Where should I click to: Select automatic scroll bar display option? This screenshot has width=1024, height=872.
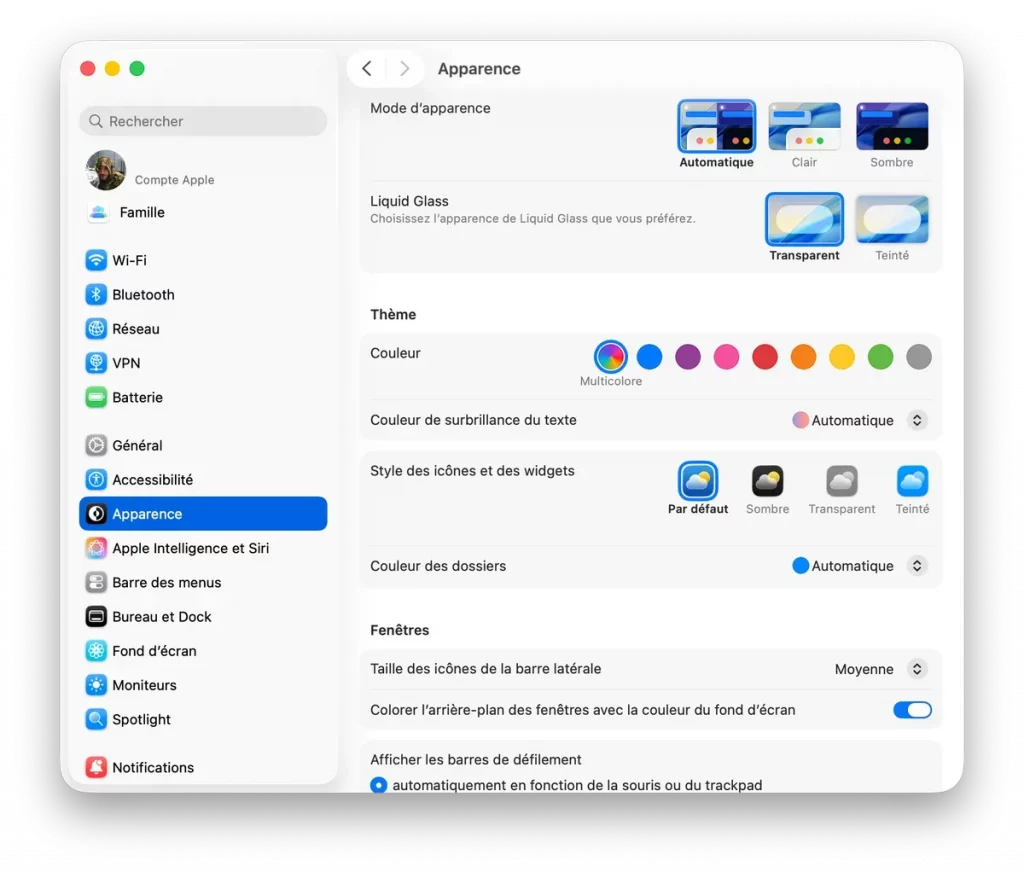pyautogui.click(x=379, y=786)
